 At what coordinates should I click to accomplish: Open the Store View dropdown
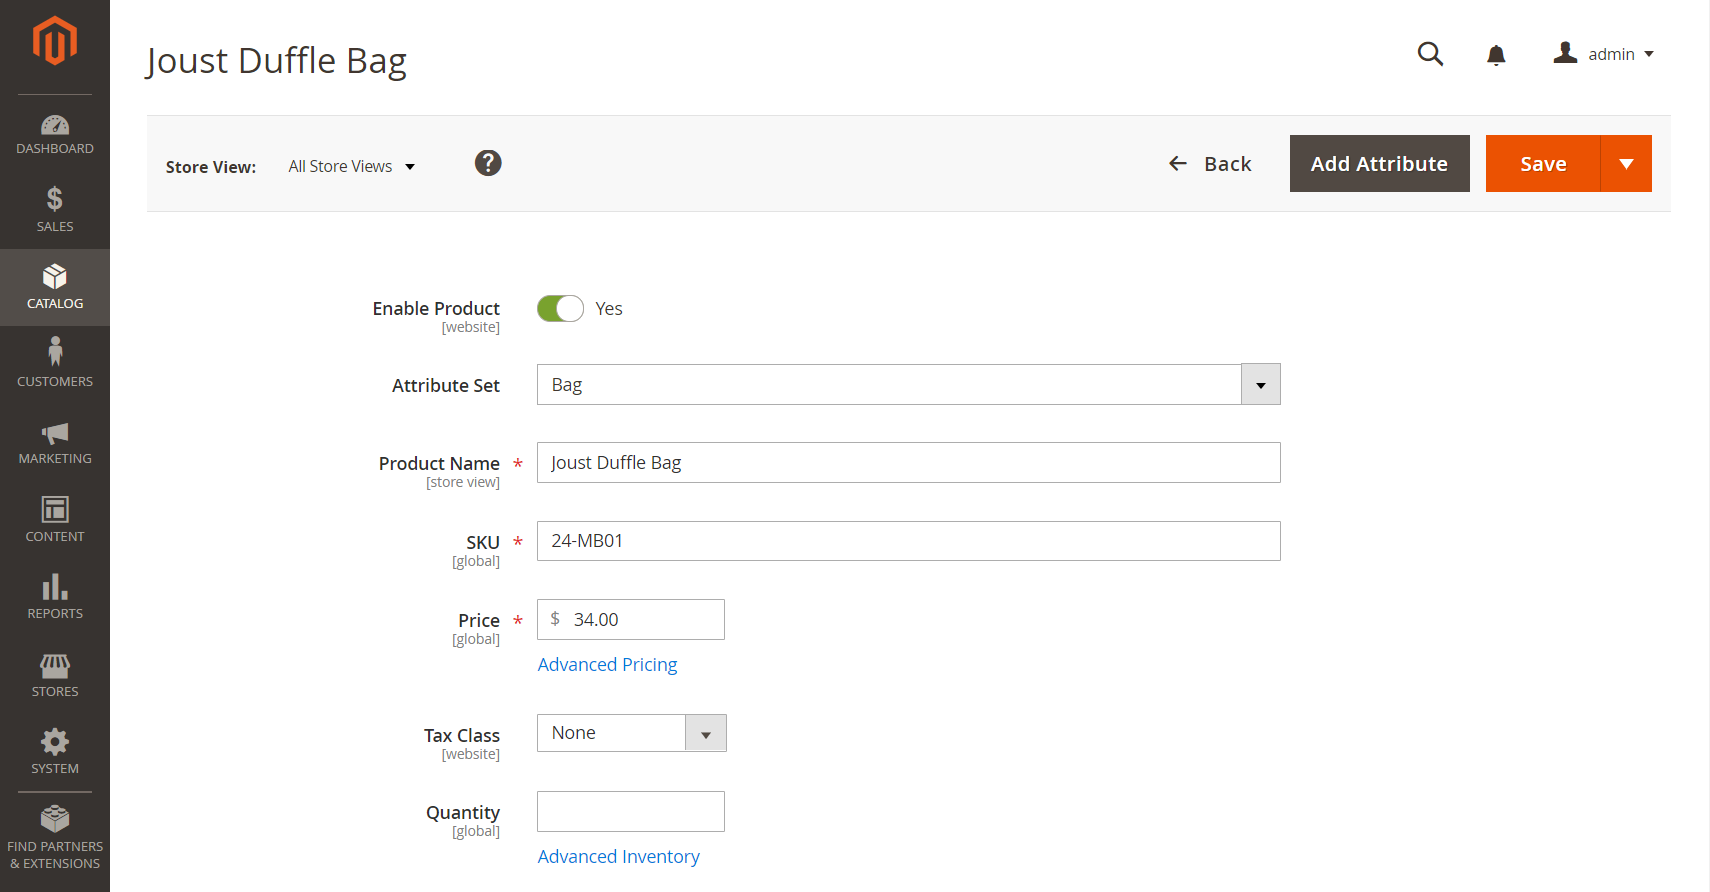pos(352,167)
